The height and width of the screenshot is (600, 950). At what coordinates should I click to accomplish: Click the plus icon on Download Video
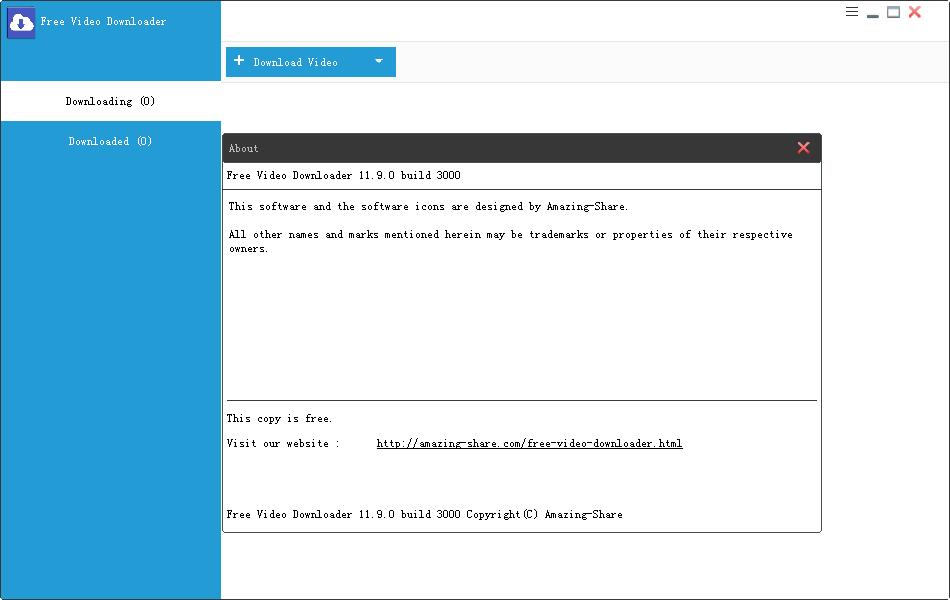(x=239, y=61)
